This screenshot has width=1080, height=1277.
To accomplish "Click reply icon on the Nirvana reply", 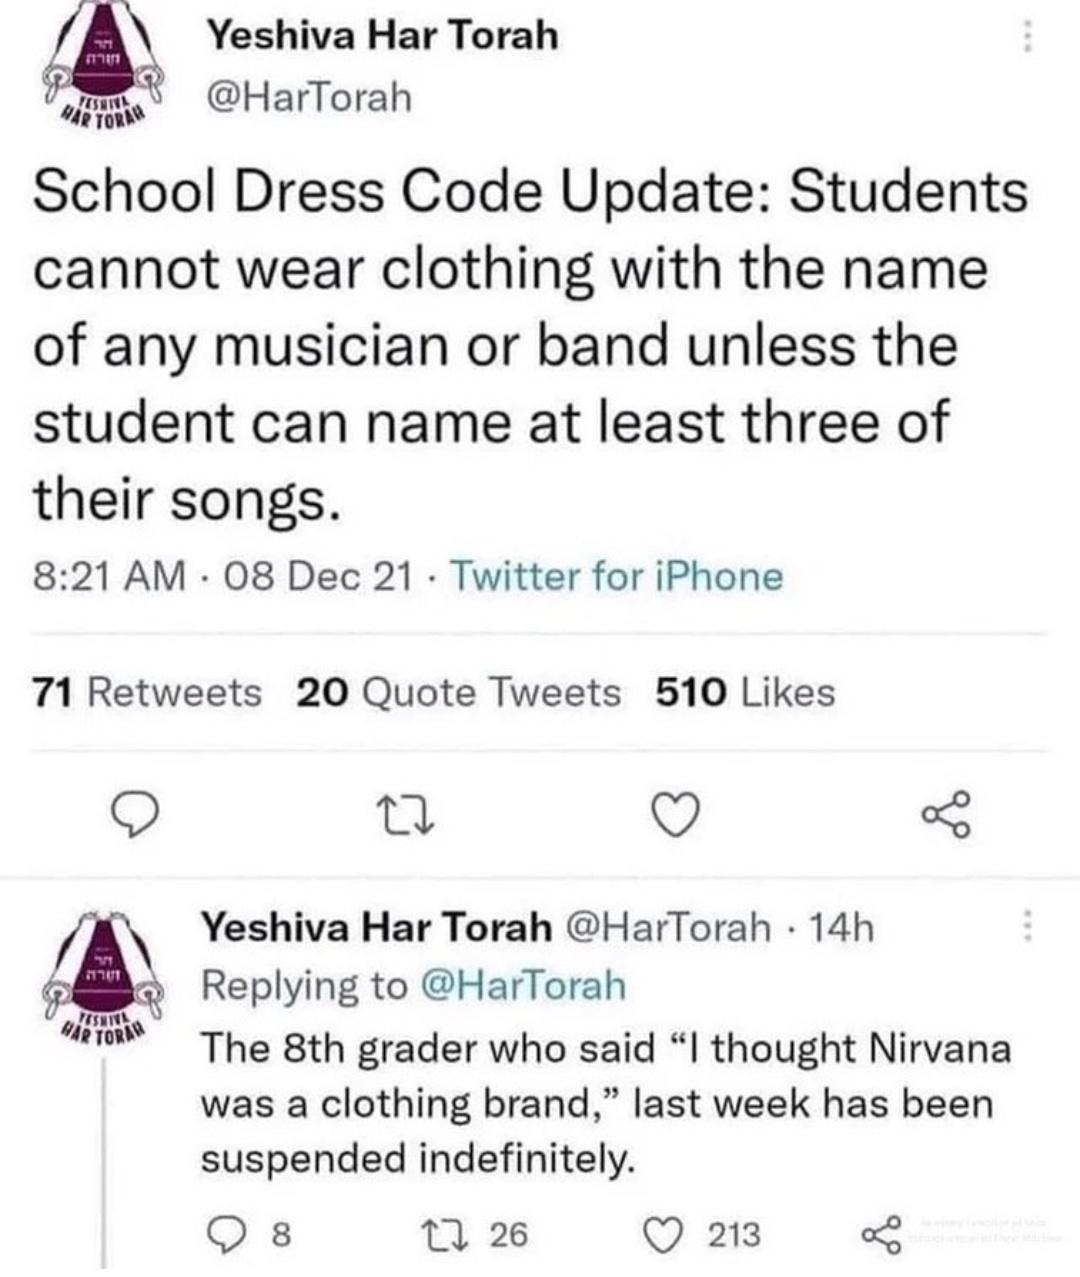I will [x=224, y=1234].
